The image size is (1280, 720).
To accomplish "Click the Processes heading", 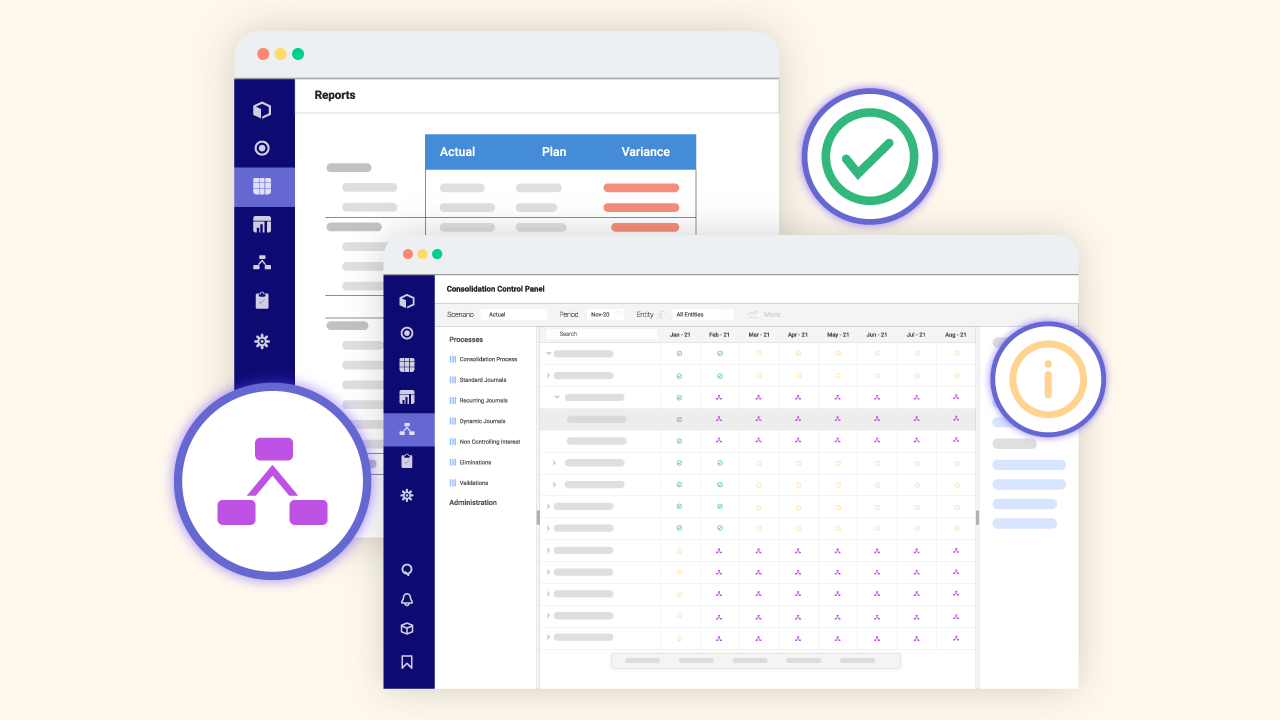I will click(x=466, y=340).
